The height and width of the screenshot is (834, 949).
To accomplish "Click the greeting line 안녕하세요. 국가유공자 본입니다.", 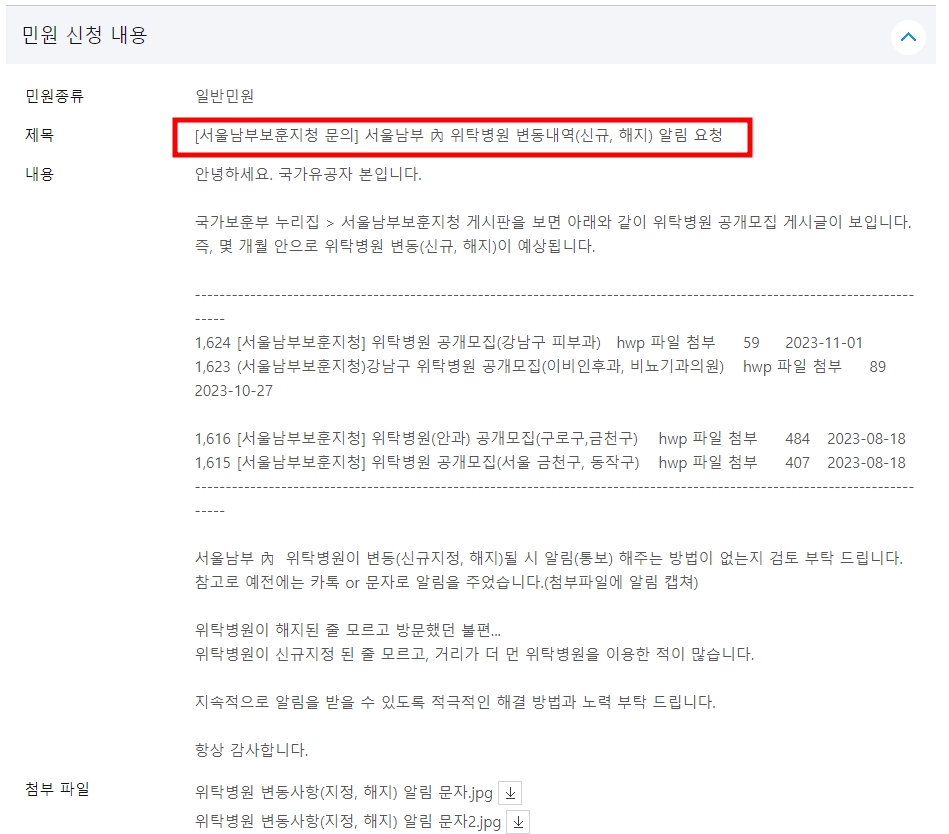I will pyautogui.click(x=308, y=174).
